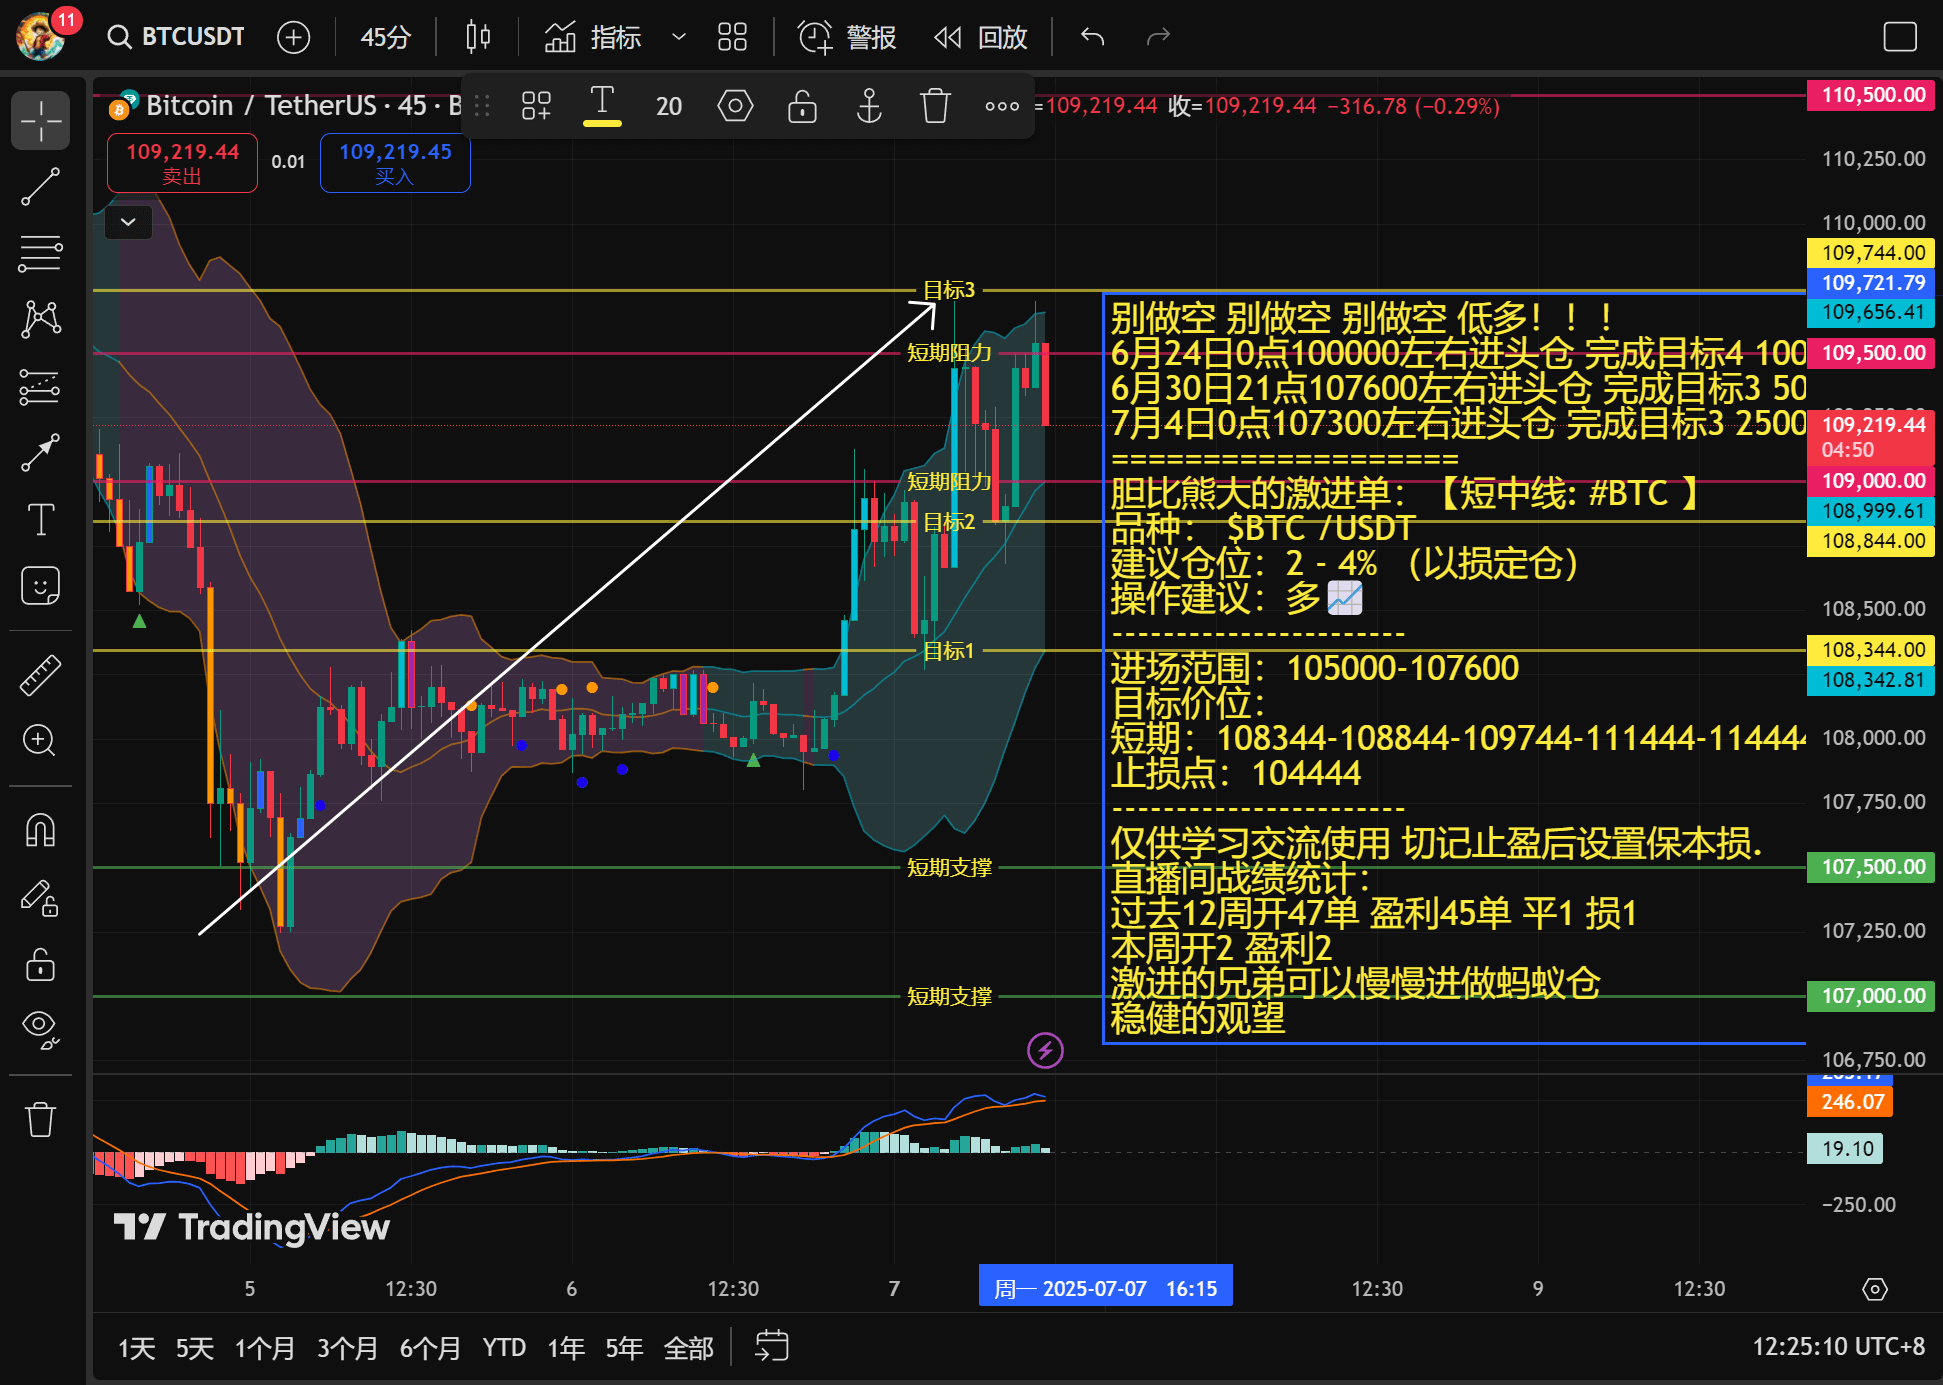Image resolution: width=1943 pixels, height=1385 pixels.
Task: Grab the floating toolbar drag handle
Action: tap(482, 105)
